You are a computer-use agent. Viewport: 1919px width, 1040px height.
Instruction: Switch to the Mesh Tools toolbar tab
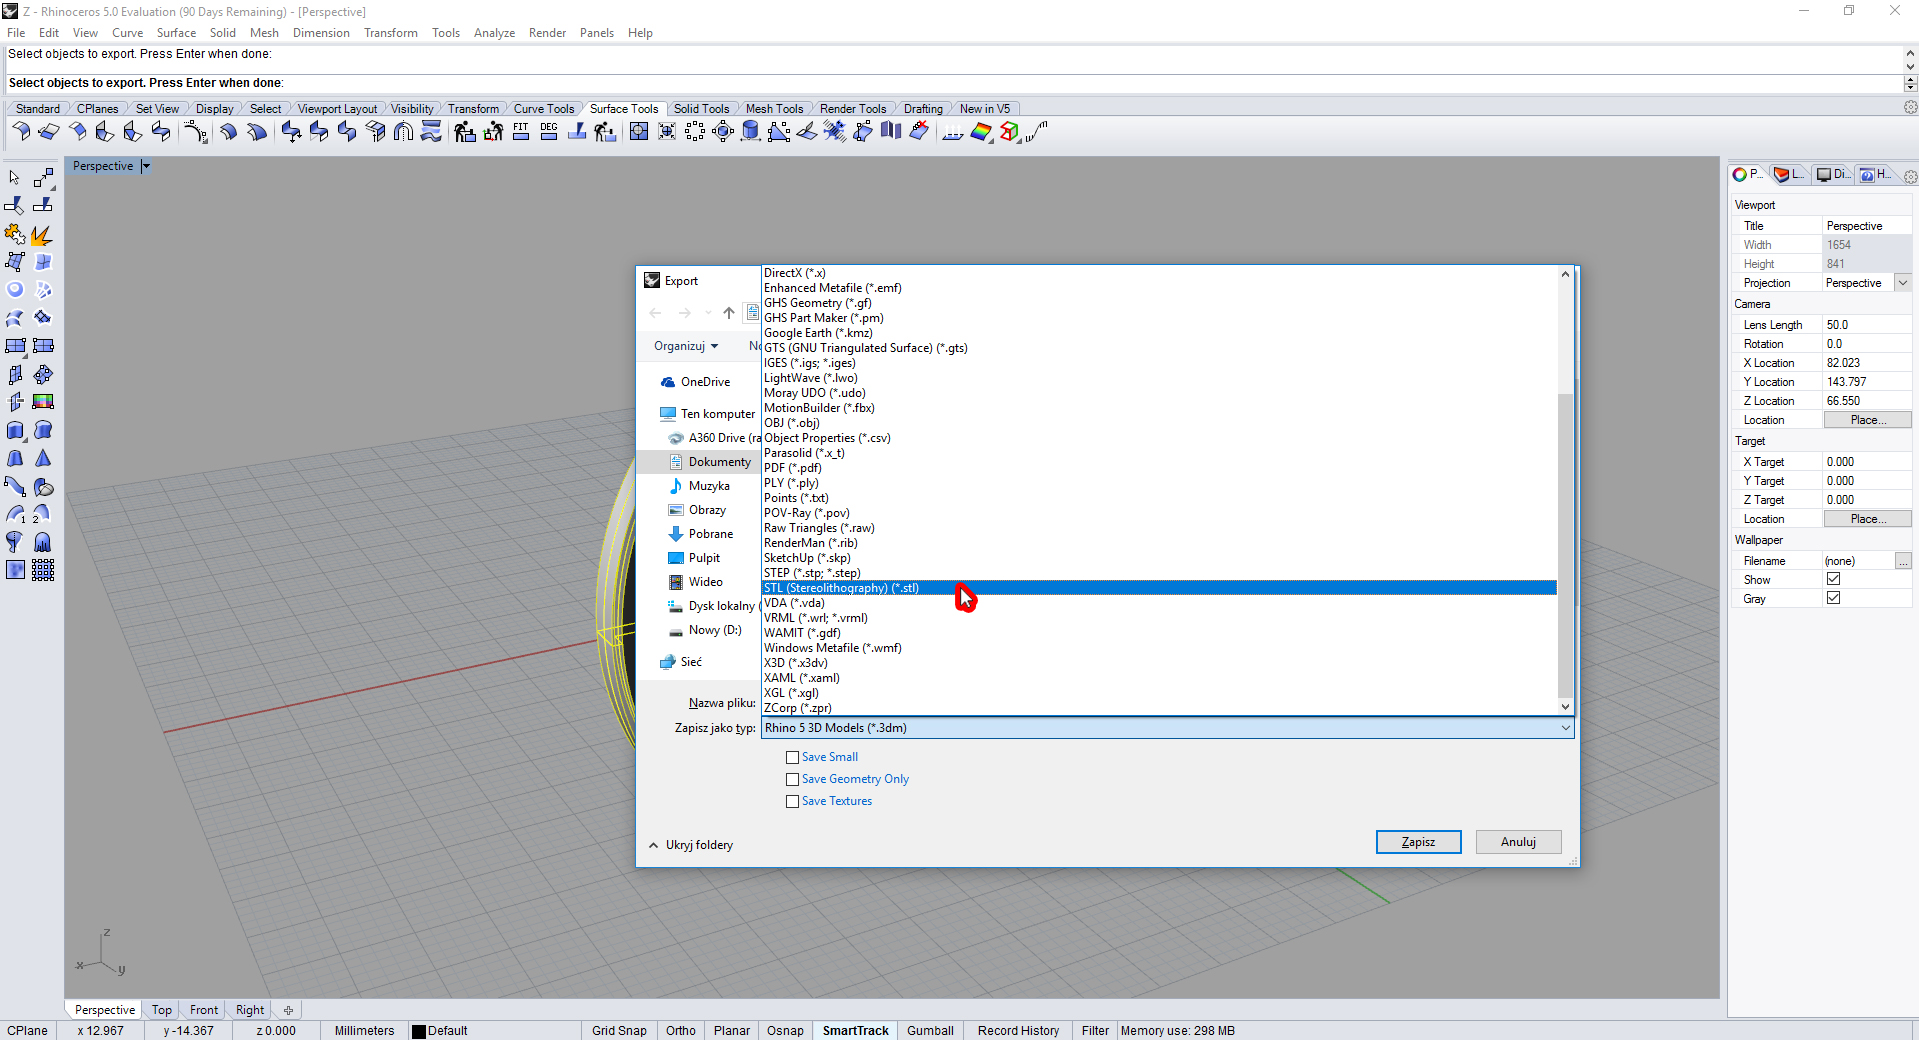click(774, 109)
